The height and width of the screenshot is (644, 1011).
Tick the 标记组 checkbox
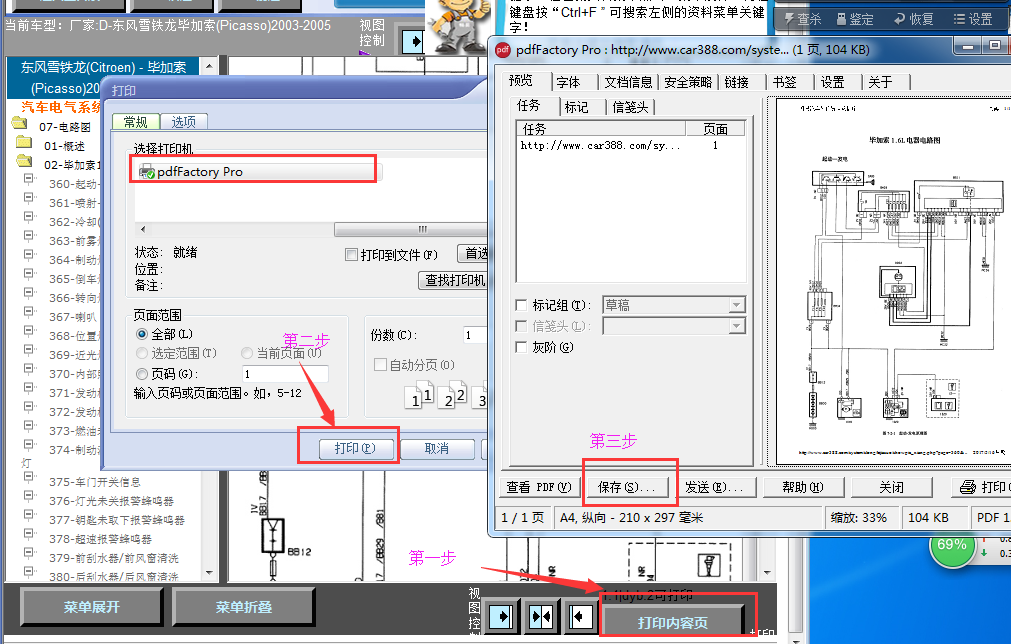coord(522,305)
